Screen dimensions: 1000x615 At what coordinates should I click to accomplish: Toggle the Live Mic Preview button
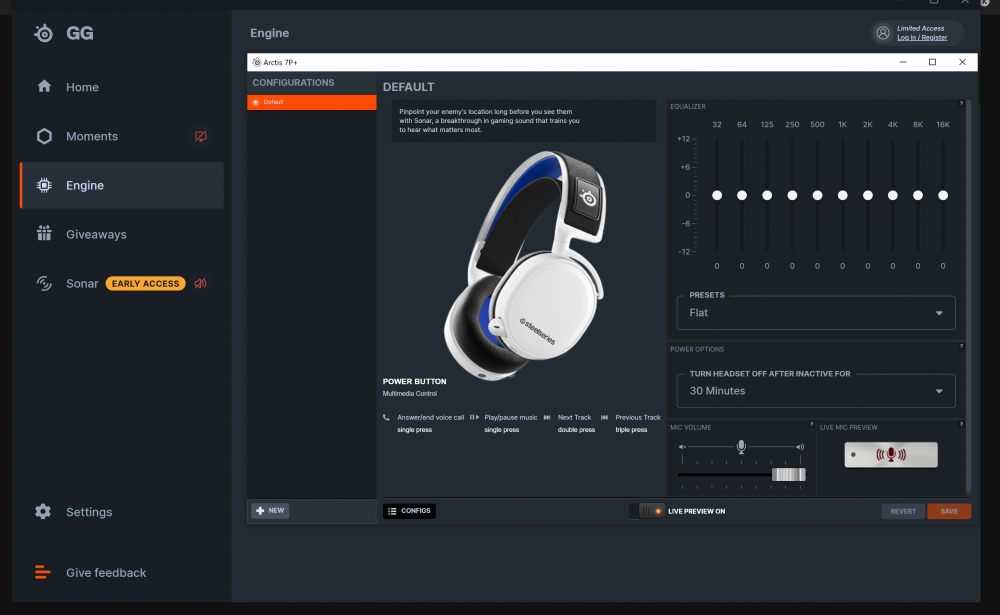pos(890,455)
